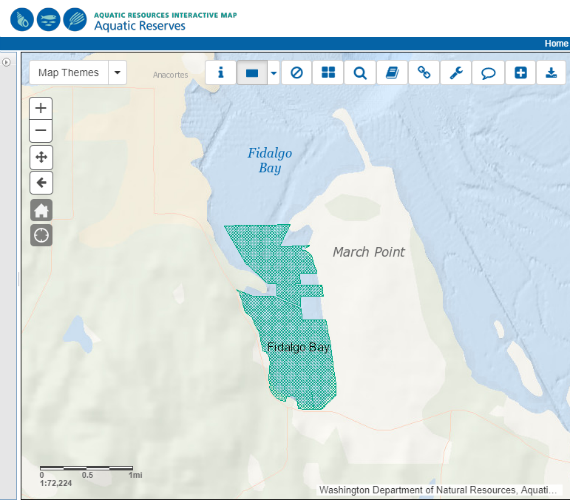Open the wrench tools icon
Image resolution: width=570 pixels, height=500 pixels.
[456, 73]
